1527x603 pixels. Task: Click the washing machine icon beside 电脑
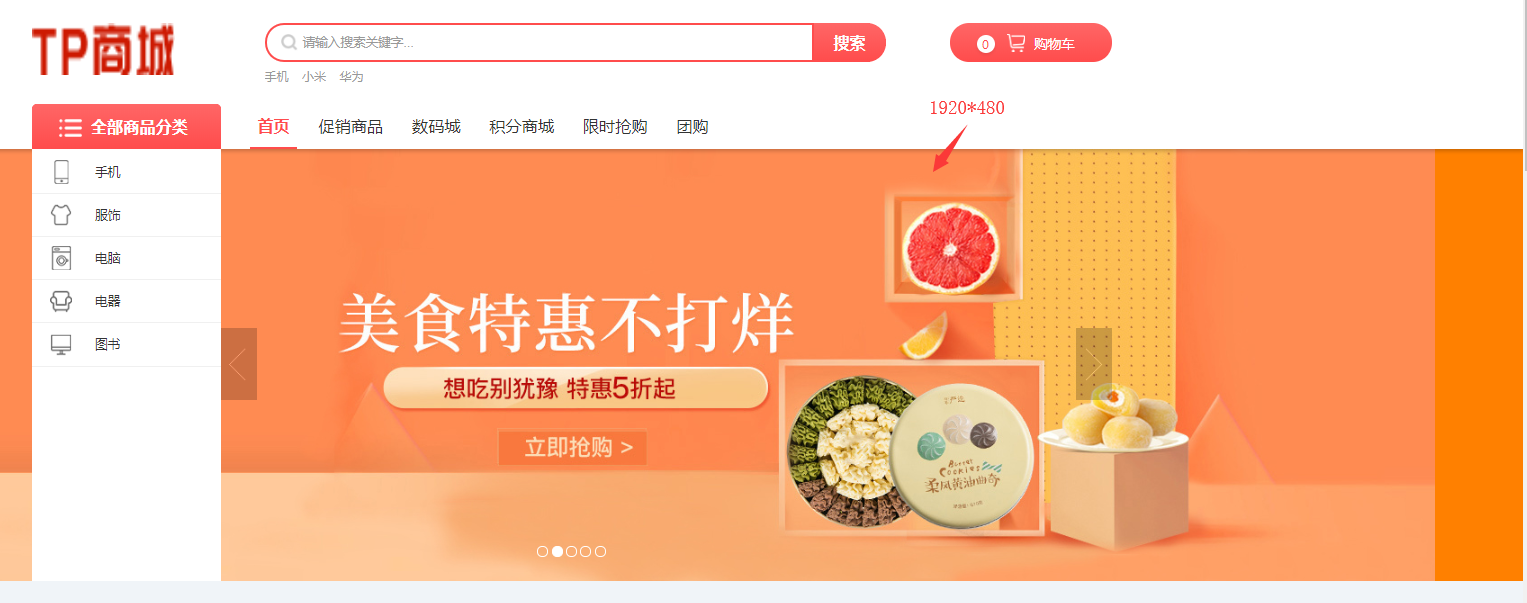tap(61, 258)
